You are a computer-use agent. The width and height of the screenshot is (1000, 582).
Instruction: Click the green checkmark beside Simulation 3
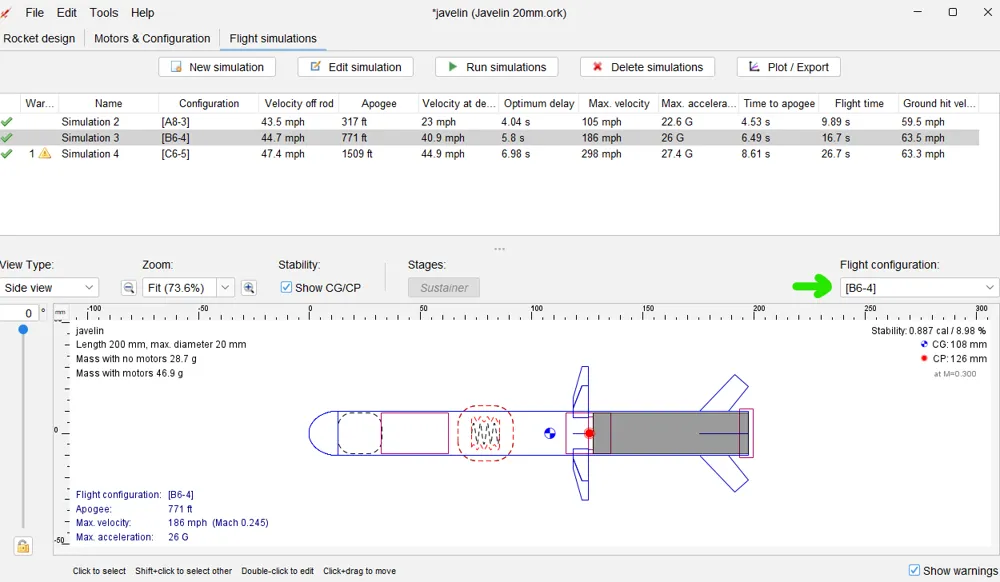click(7, 138)
